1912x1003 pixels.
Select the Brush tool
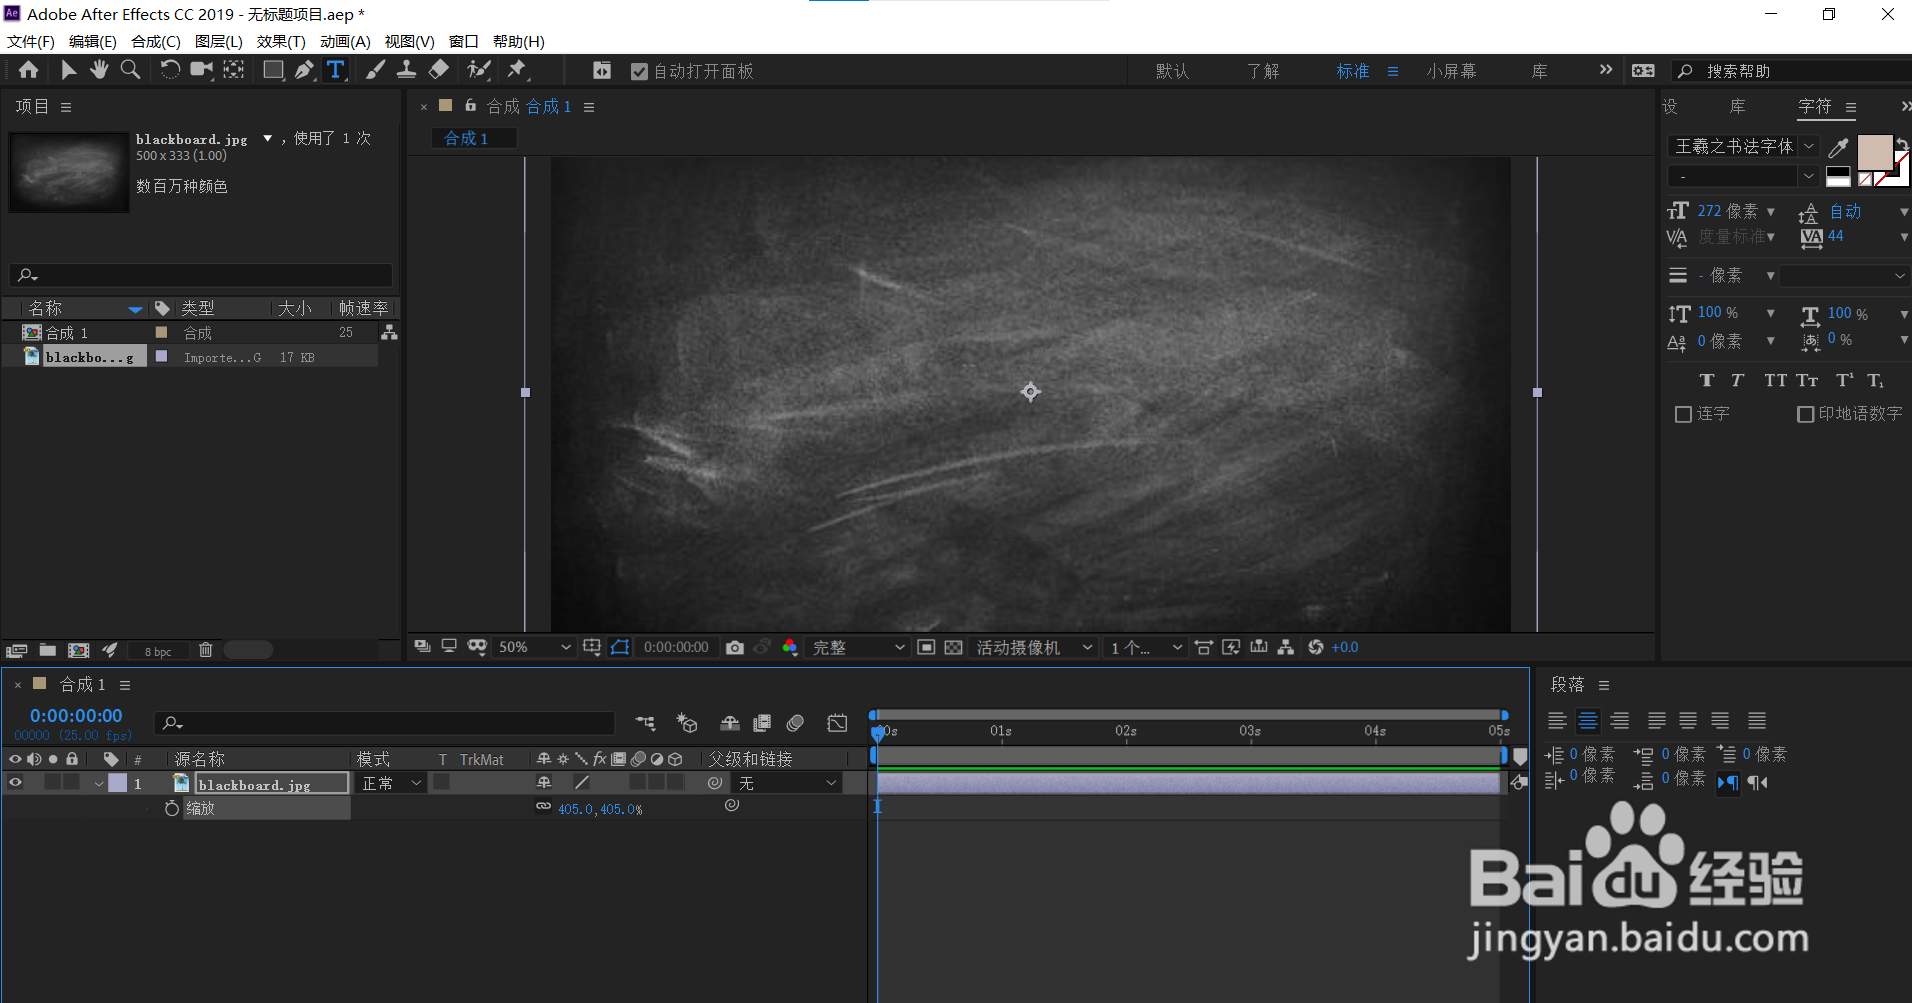click(x=376, y=70)
